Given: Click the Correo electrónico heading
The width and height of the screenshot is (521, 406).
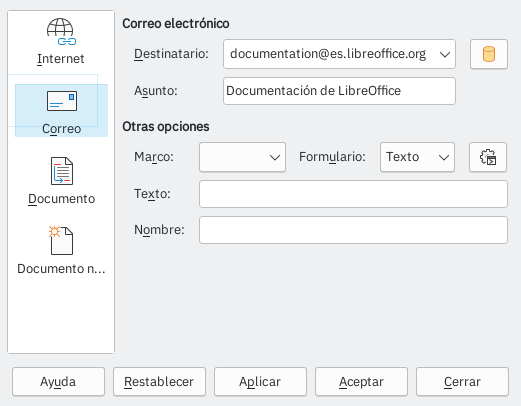Looking at the screenshot, I should coord(176,24).
